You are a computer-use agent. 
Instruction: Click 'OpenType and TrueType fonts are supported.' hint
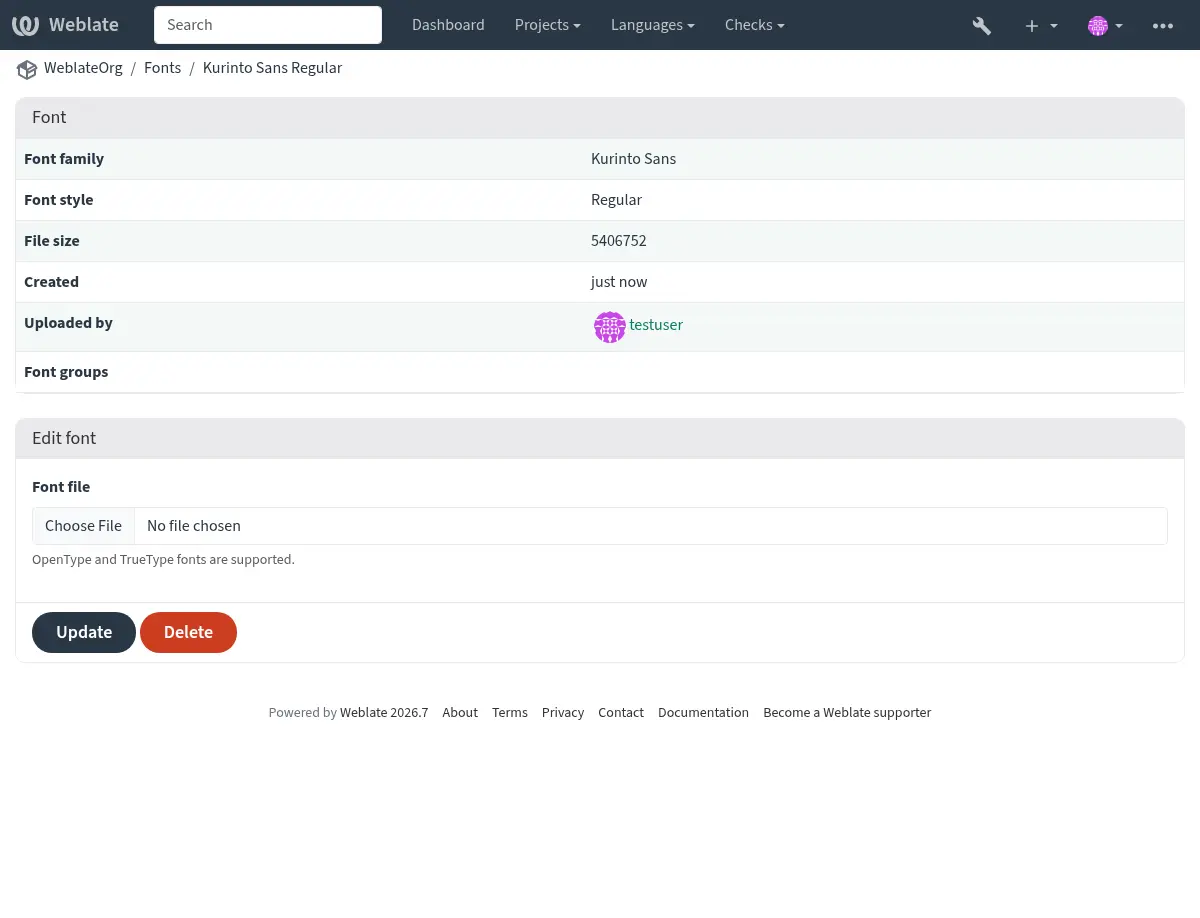pos(163,560)
